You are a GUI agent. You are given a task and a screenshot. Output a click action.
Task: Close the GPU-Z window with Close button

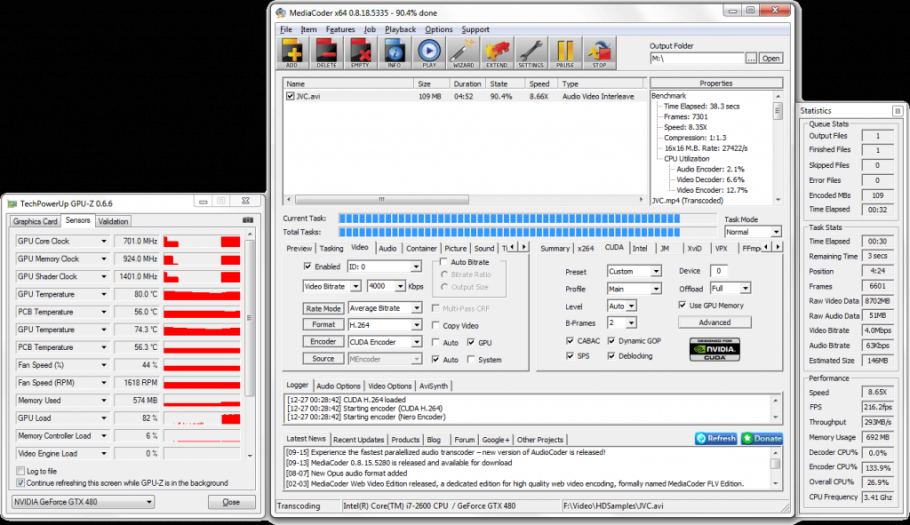(231, 502)
